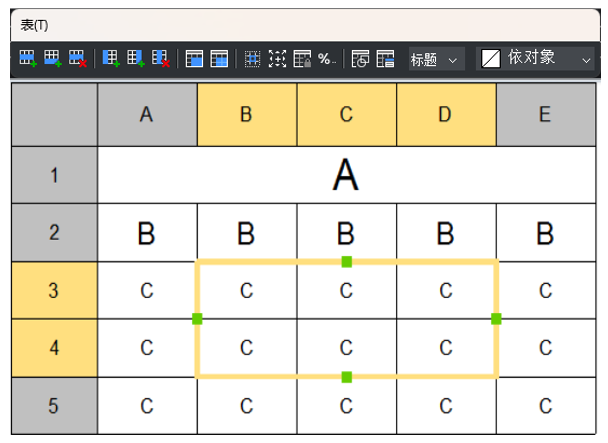The image size is (608, 443).
Task: Click the cell lock icon
Action: pos(302,59)
